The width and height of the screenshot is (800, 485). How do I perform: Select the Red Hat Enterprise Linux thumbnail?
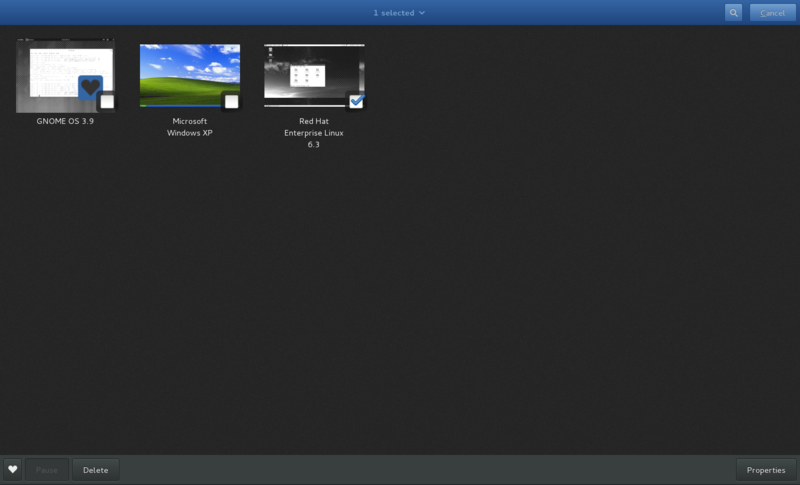[x=314, y=75]
